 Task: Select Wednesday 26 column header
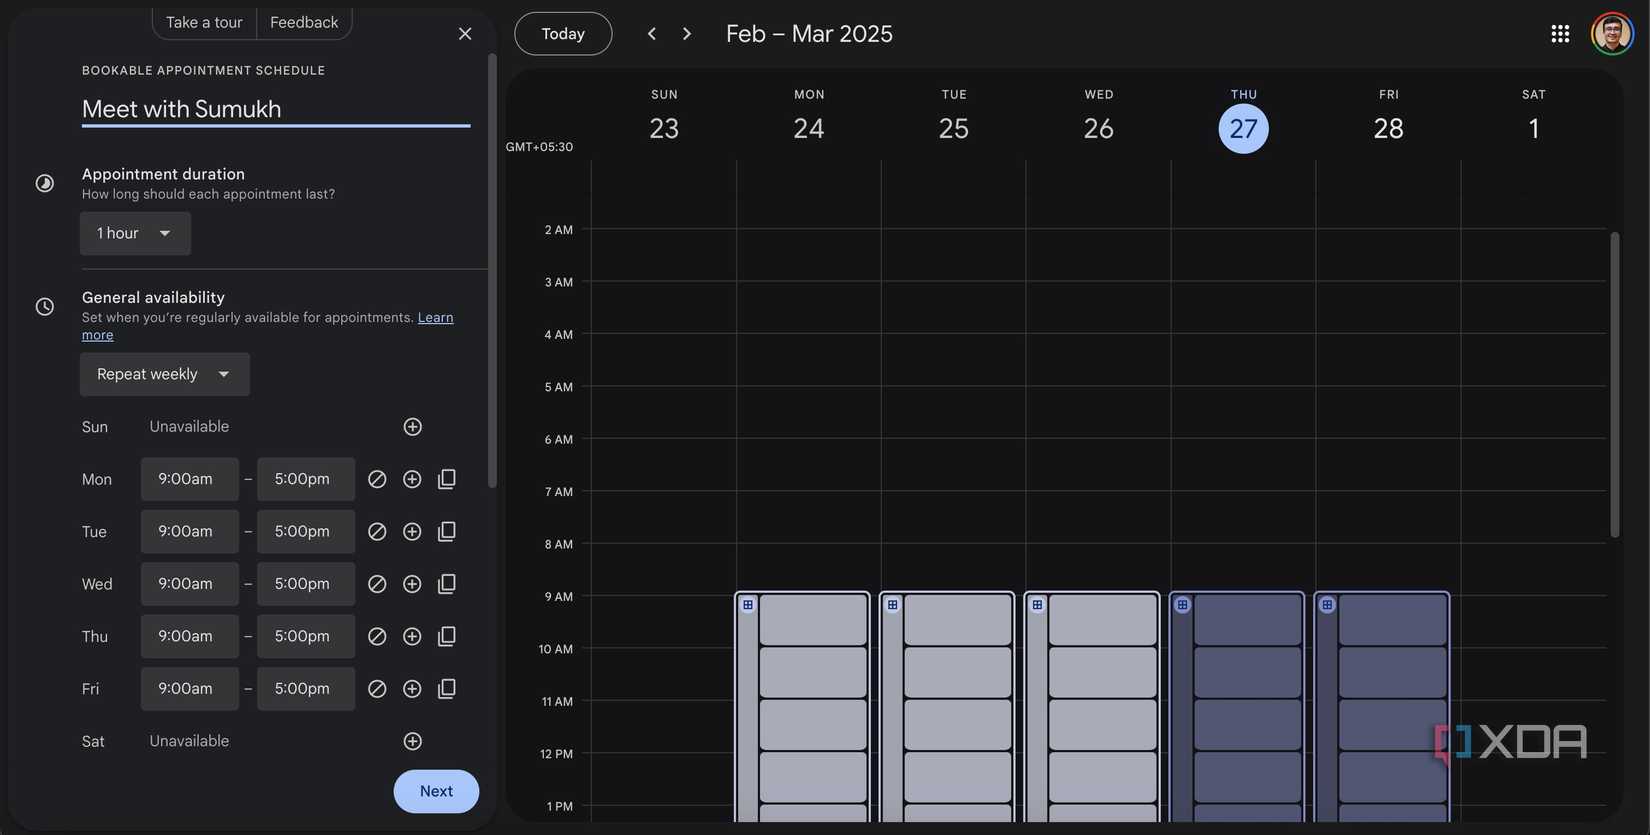1099,117
